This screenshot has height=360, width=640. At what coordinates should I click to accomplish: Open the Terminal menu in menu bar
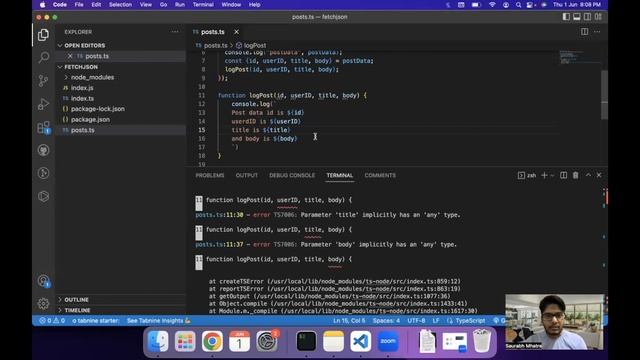pyautogui.click(x=203, y=5)
